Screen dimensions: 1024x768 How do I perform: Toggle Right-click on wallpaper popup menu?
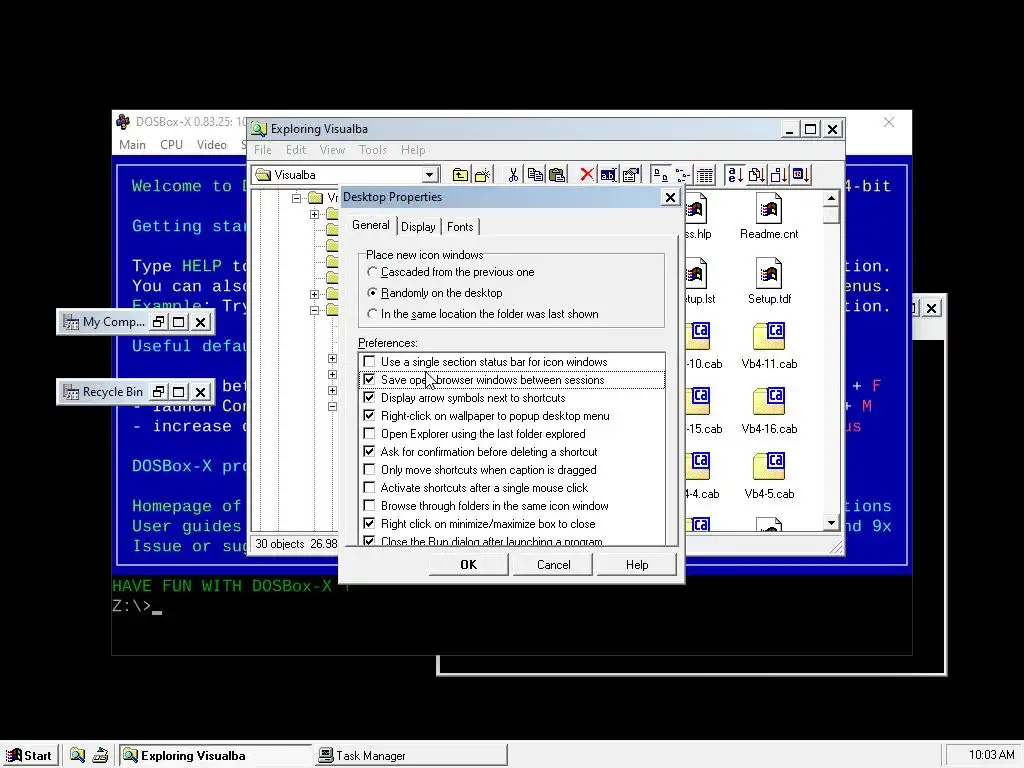369,415
